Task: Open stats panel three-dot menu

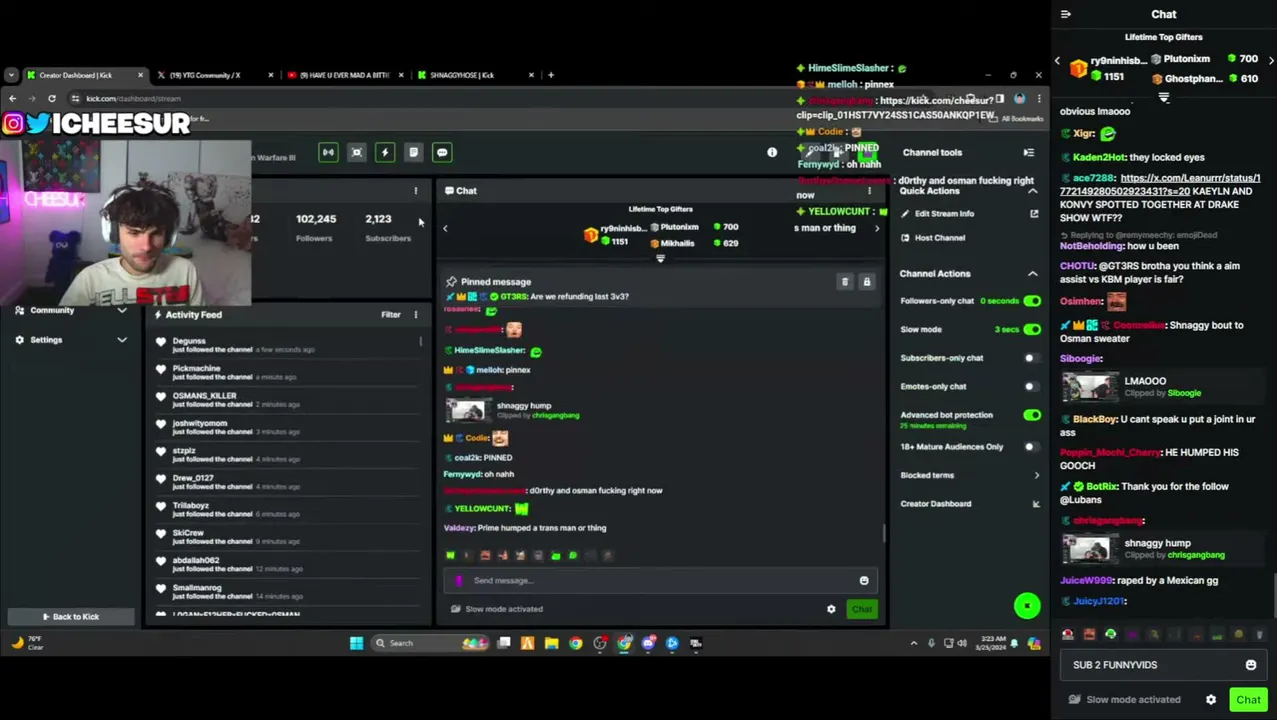Action: (x=416, y=190)
